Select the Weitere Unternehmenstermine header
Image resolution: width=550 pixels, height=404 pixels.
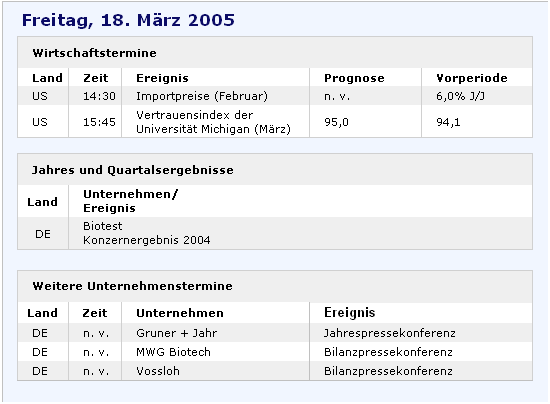click(132, 286)
